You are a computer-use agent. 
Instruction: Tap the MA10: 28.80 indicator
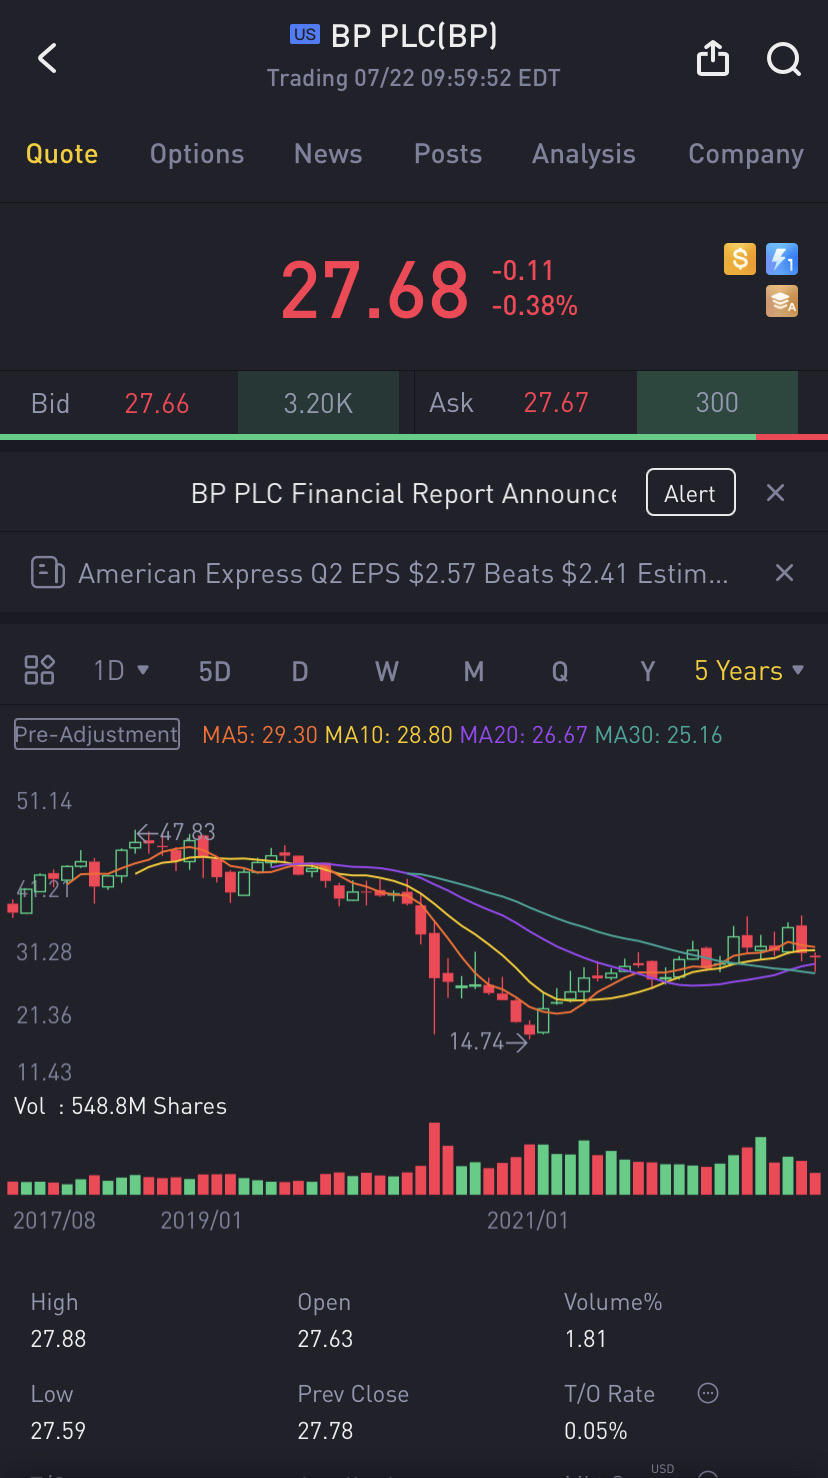390,735
